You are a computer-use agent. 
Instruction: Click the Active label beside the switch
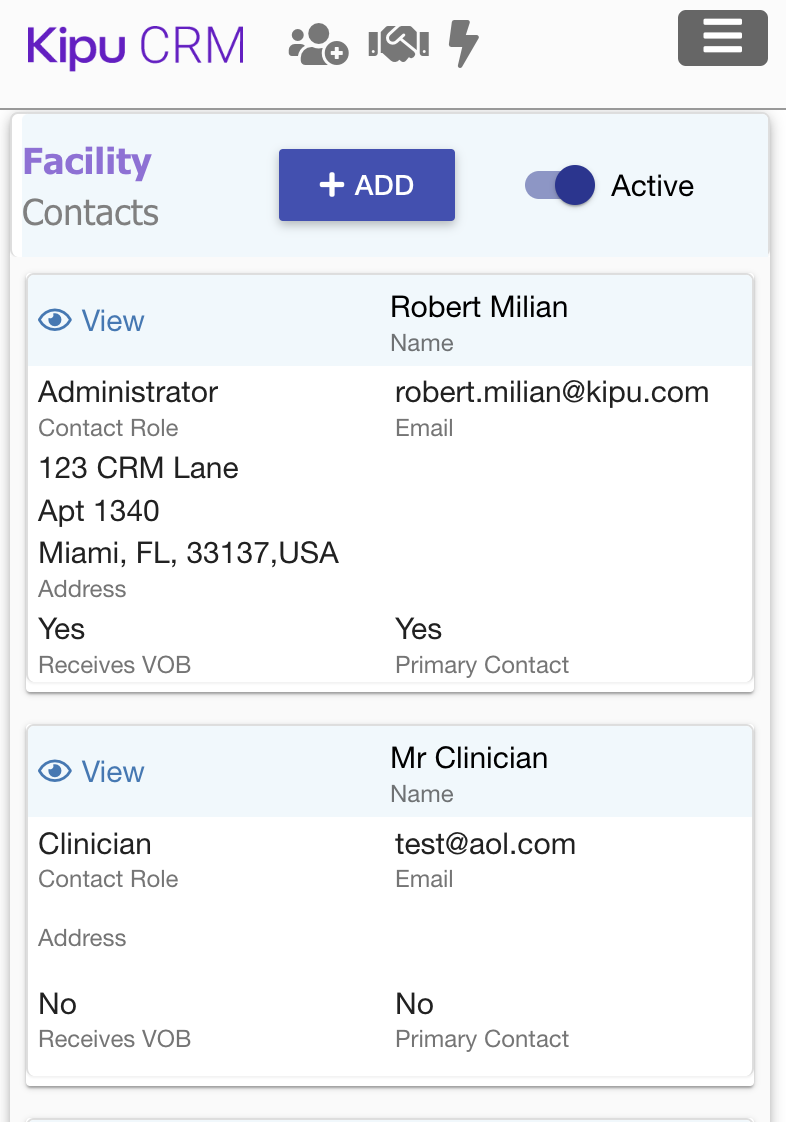coord(652,186)
